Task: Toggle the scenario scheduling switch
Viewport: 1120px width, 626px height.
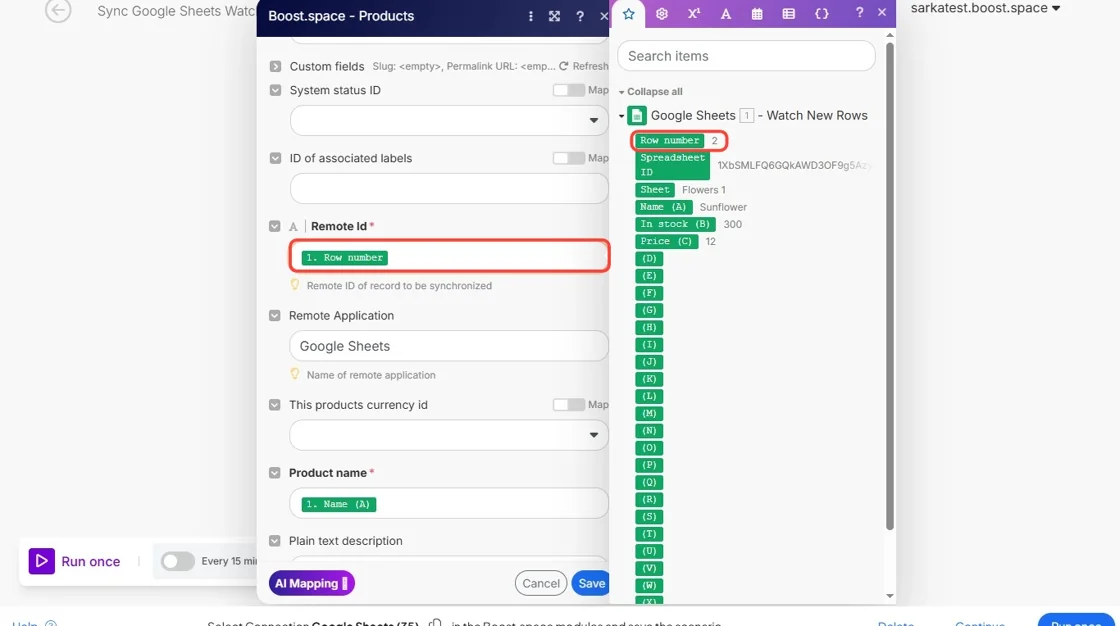Action: pyautogui.click(x=177, y=561)
